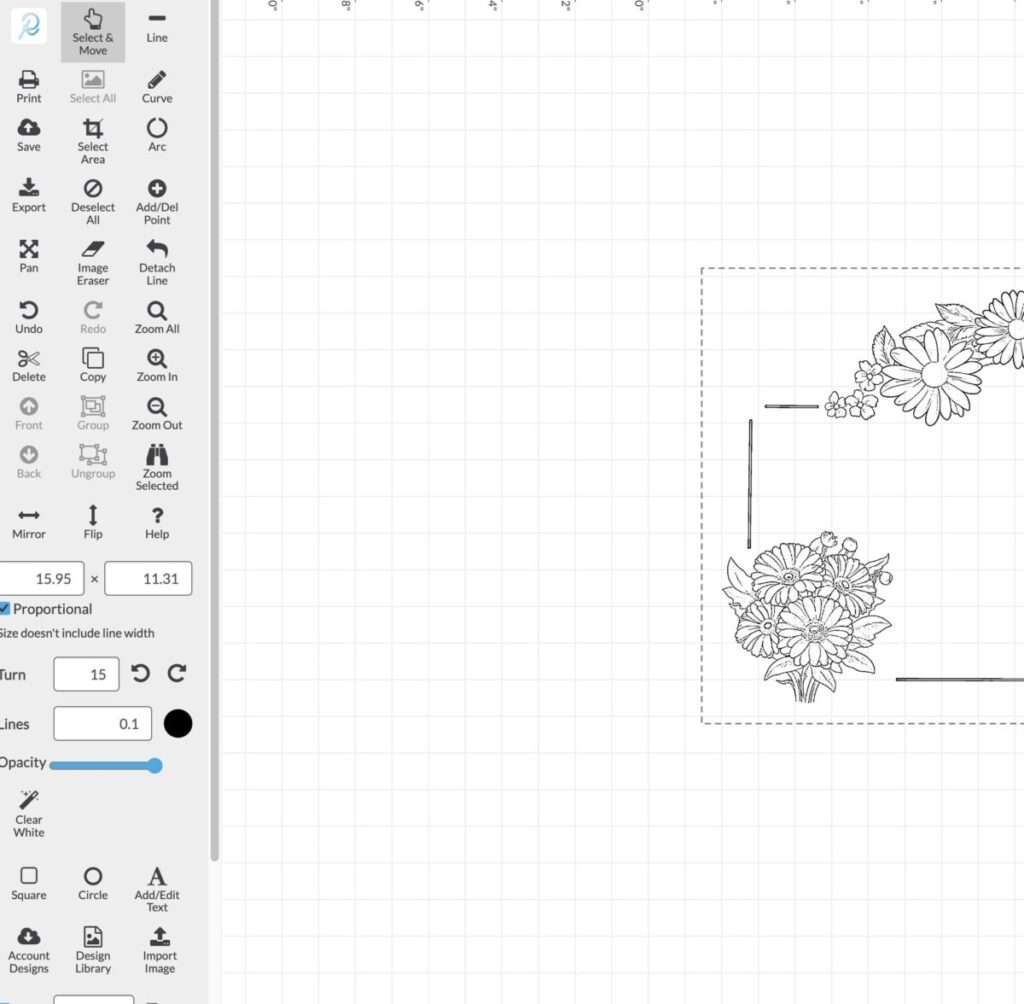The image size is (1024, 1004).
Task: Click the width input field showing 15.95
Action: click(42, 579)
